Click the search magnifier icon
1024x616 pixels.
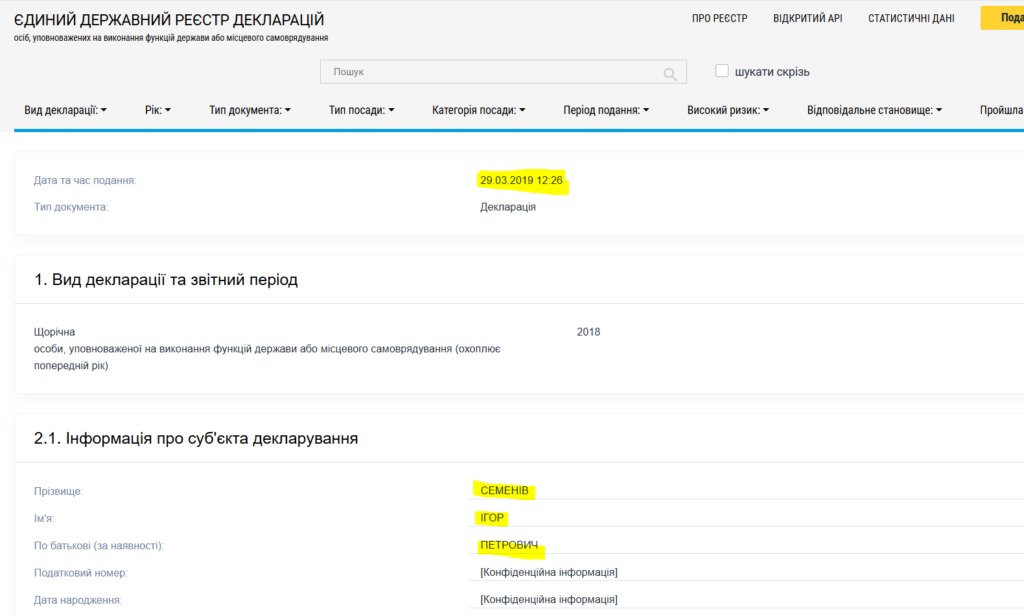(x=670, y=74)
